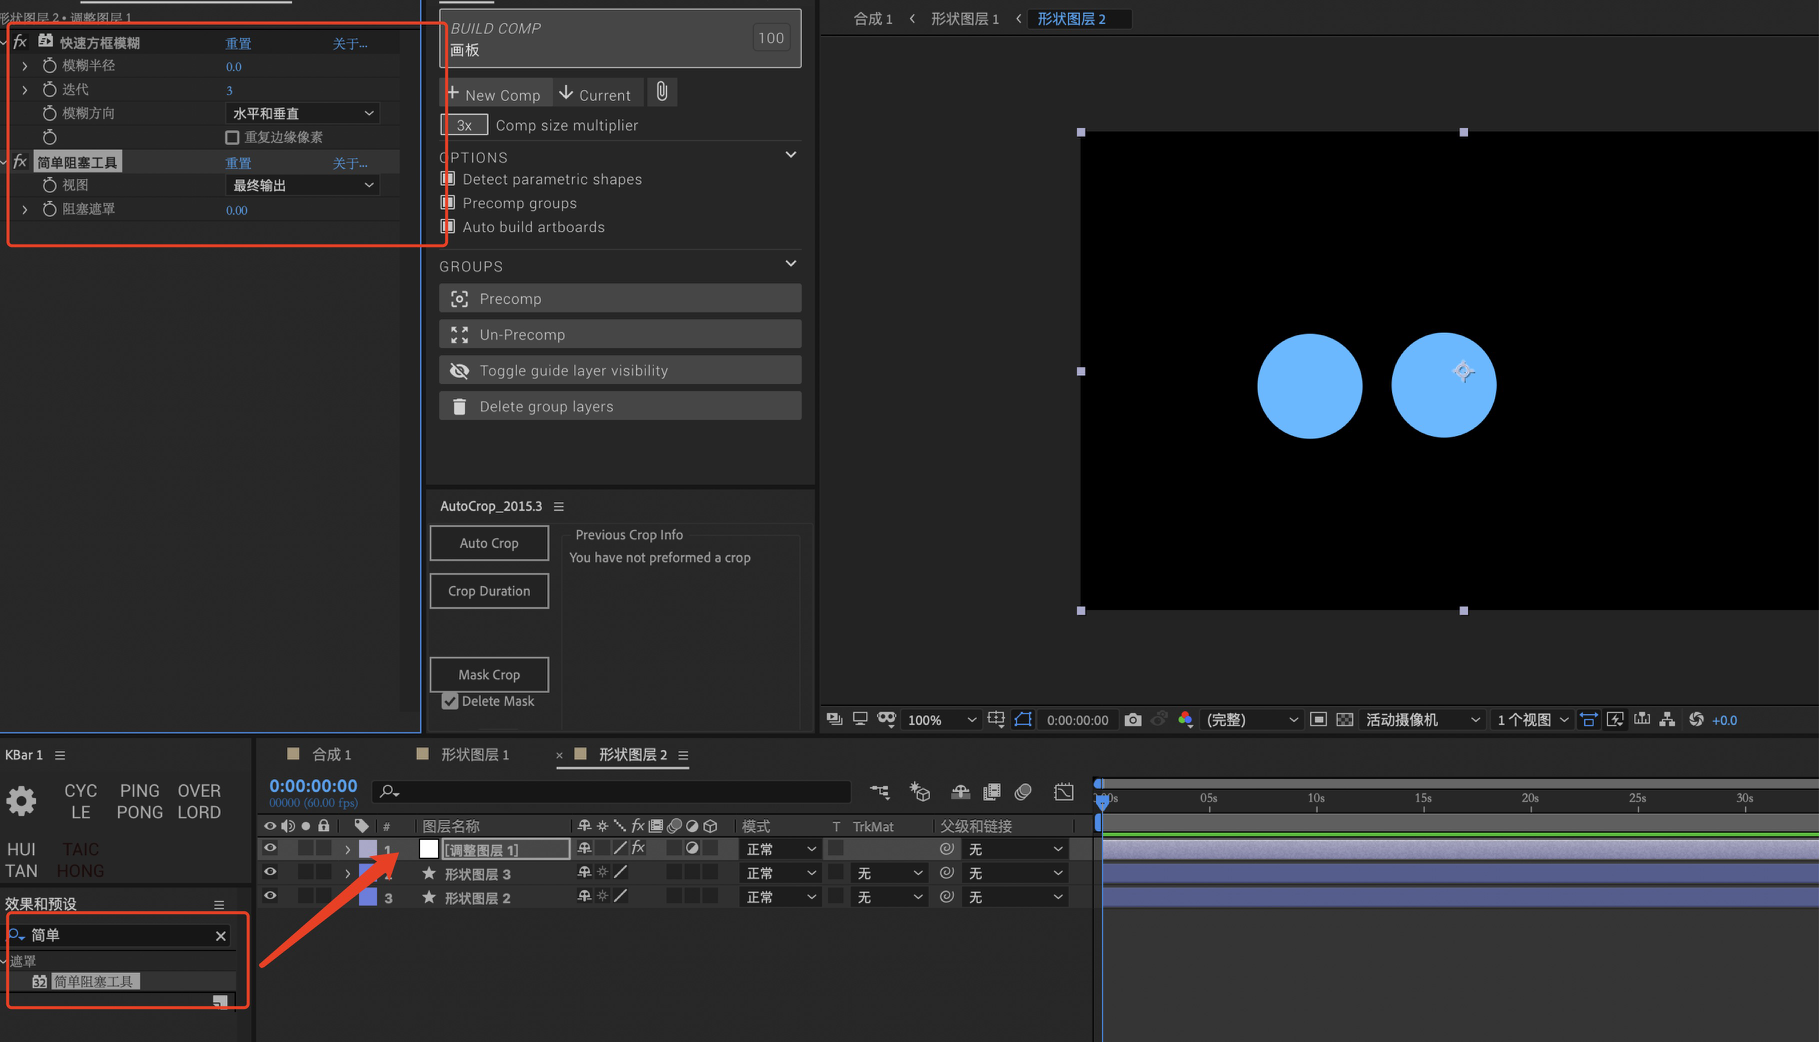
Task: Toggle motion blur enable icon
Action: click(x=1023, y=792)
